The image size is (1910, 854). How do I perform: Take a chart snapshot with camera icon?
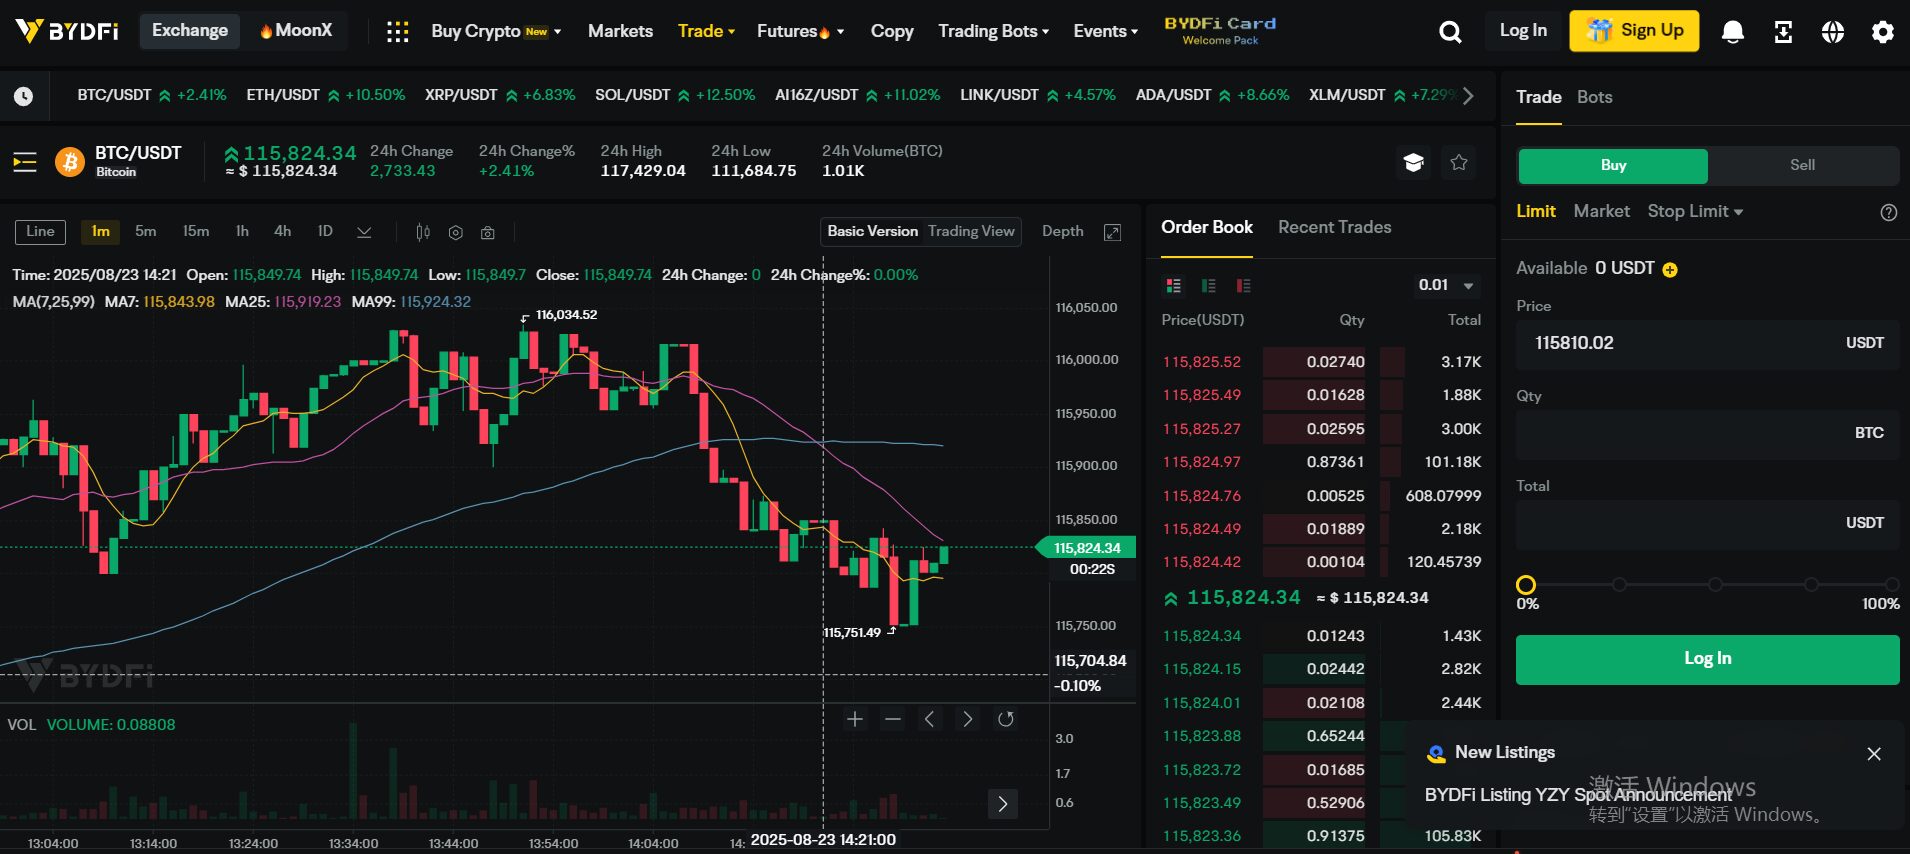488,232
